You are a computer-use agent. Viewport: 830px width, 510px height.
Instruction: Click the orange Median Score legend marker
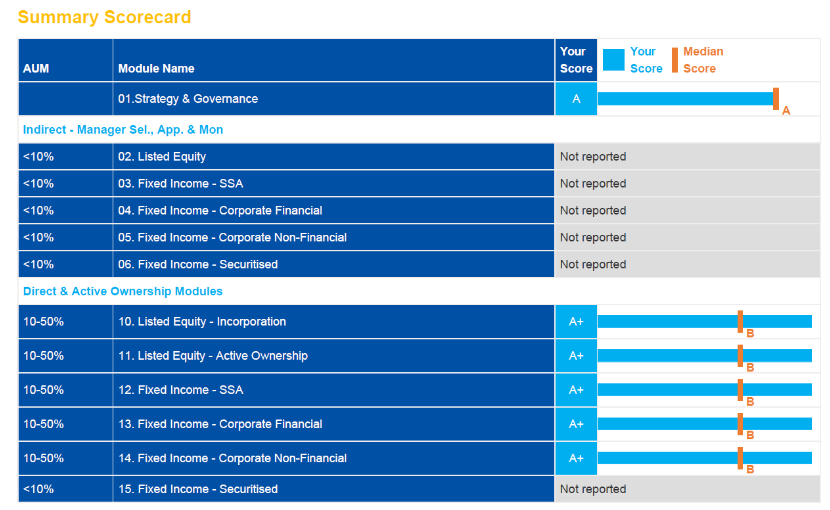pyautogui.click(x=675, y=60)
